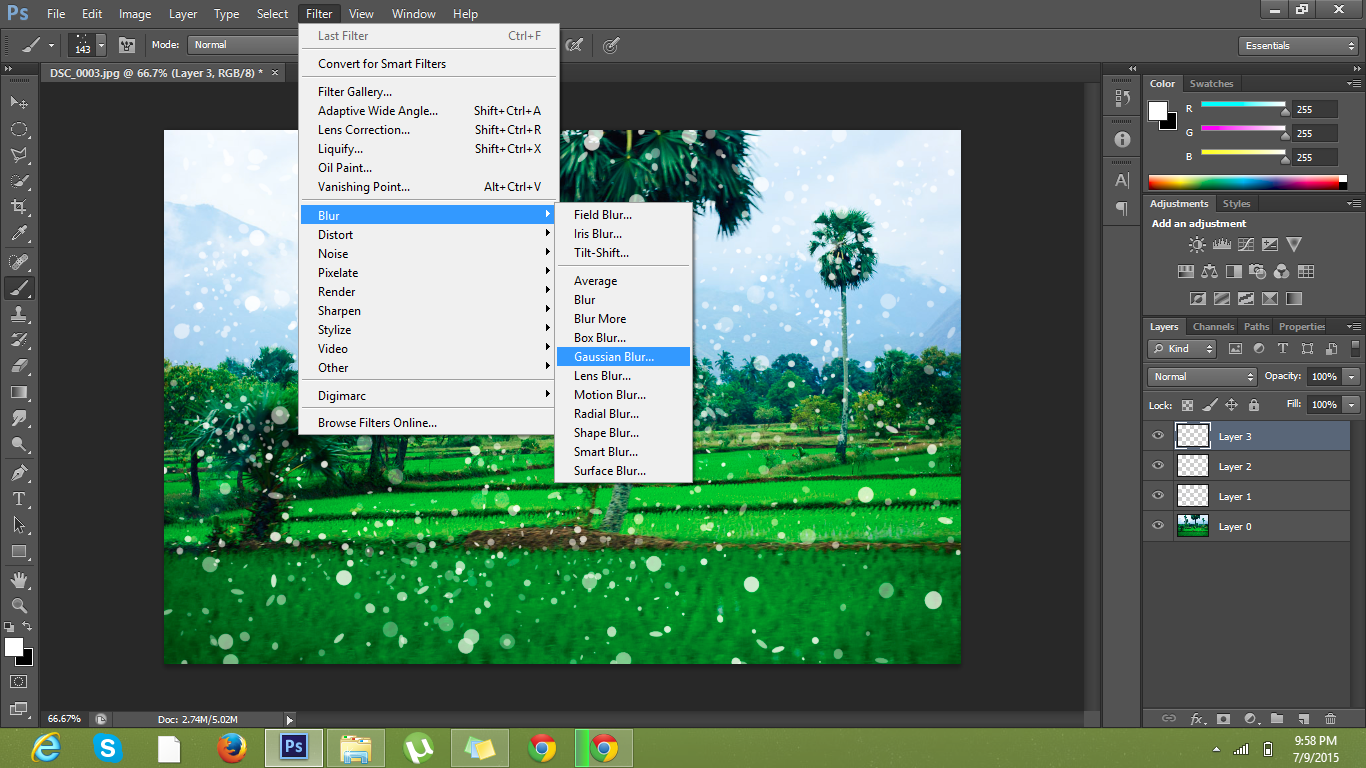
Task: Open the Distort filter submenu
Action: pyautogui.click(x=428, y=235)
